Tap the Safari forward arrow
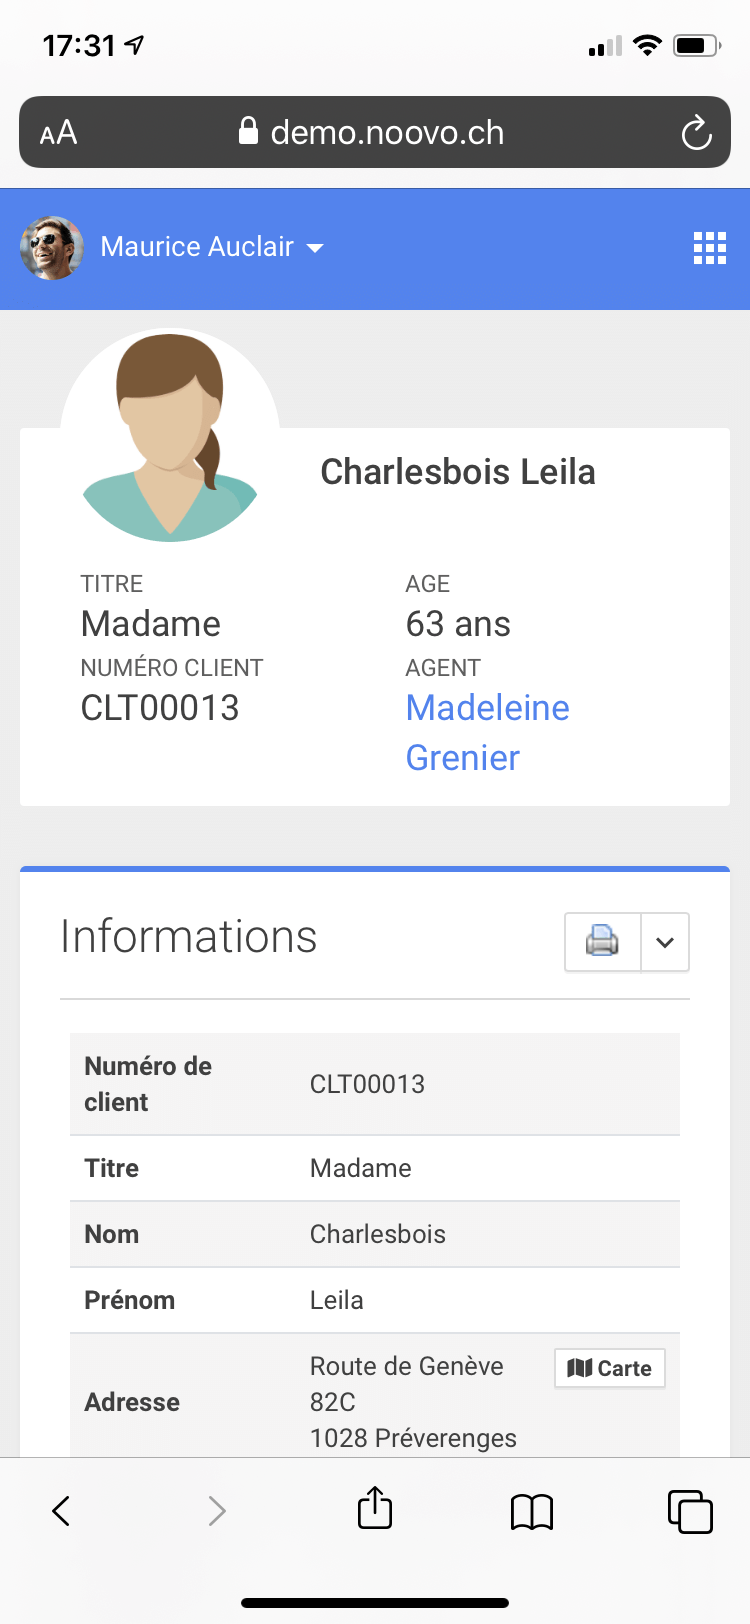Screen dimensions: 750x1624 (x=217, y=1511)
